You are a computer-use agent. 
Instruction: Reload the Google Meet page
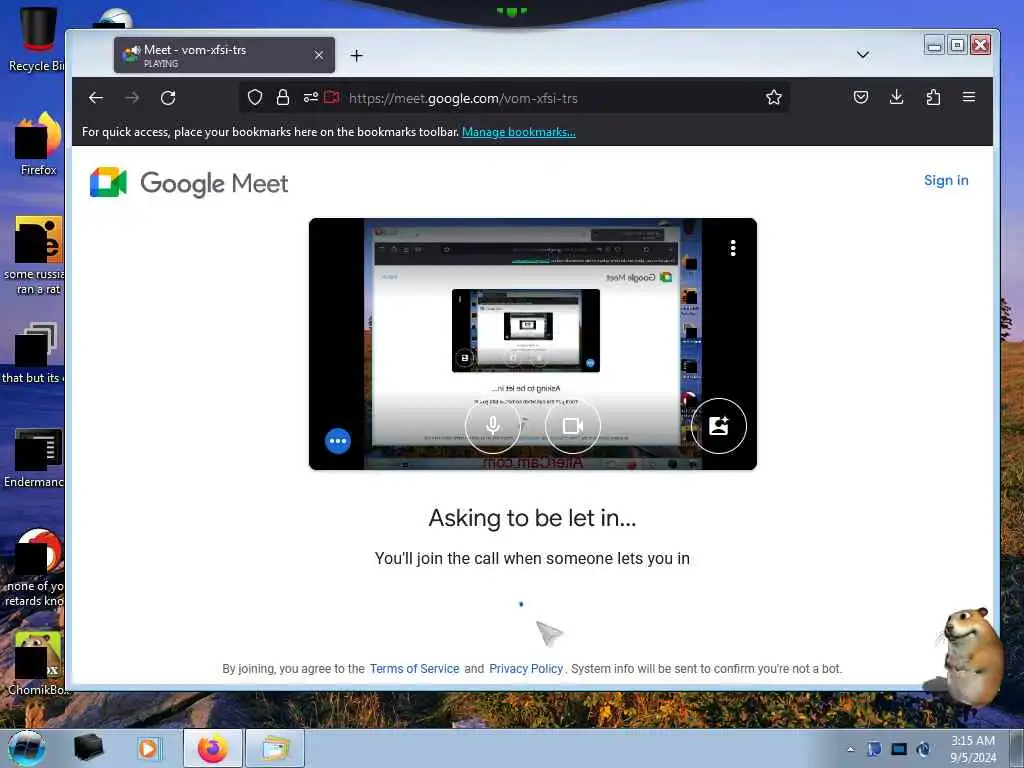(168, 98)
